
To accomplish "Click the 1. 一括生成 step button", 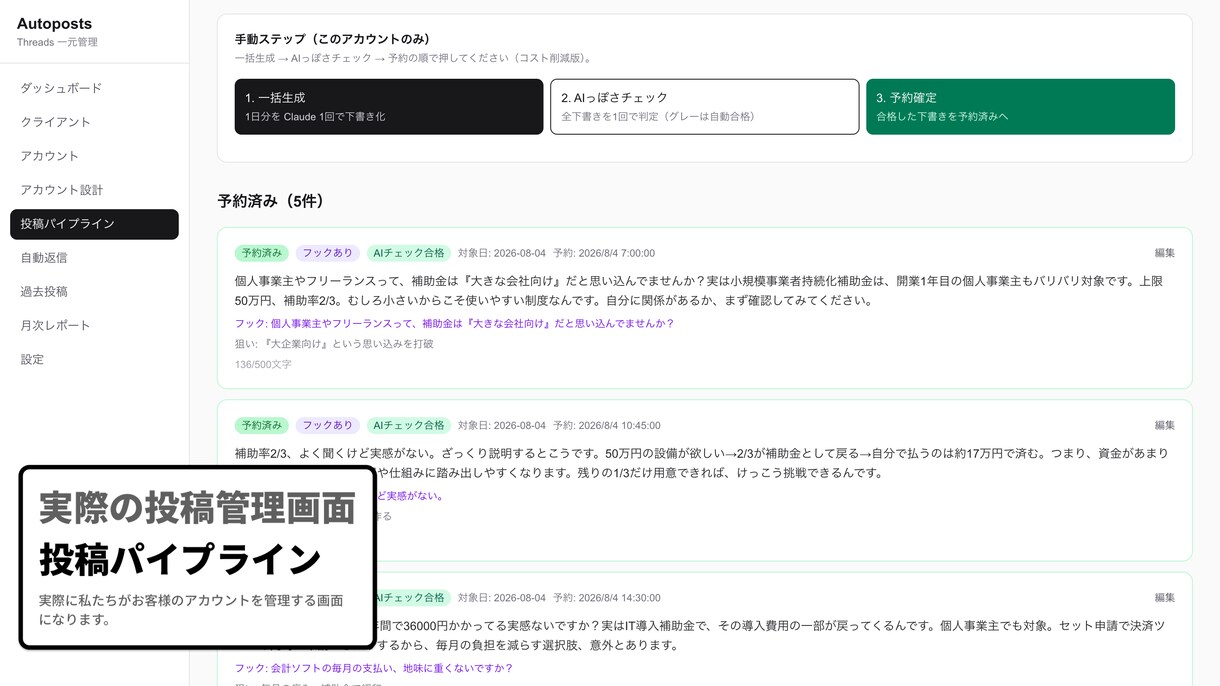I will point(389,107).
